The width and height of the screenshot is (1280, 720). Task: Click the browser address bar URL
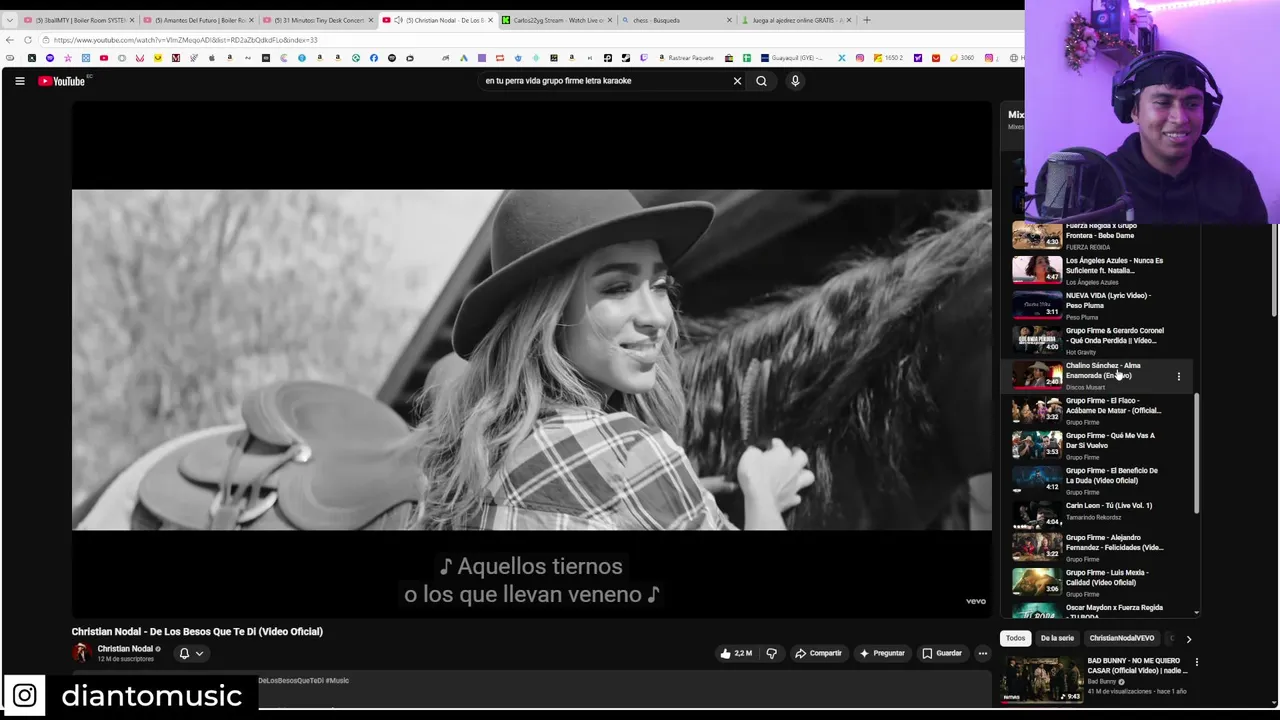click(185, 40)
